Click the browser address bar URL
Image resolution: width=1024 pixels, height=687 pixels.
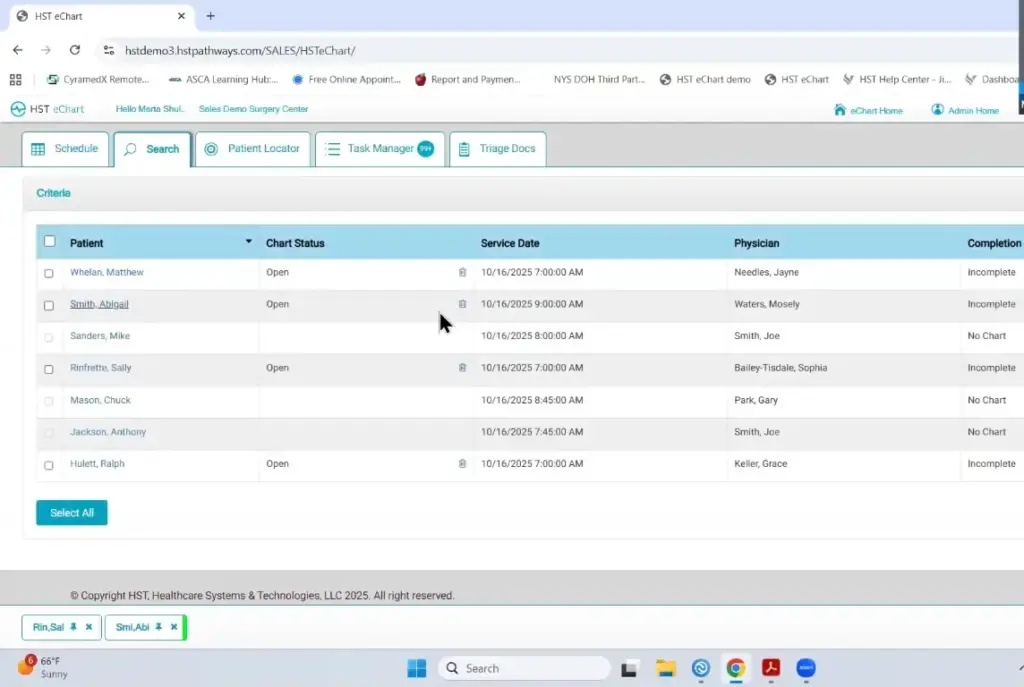tap(240, 50)
